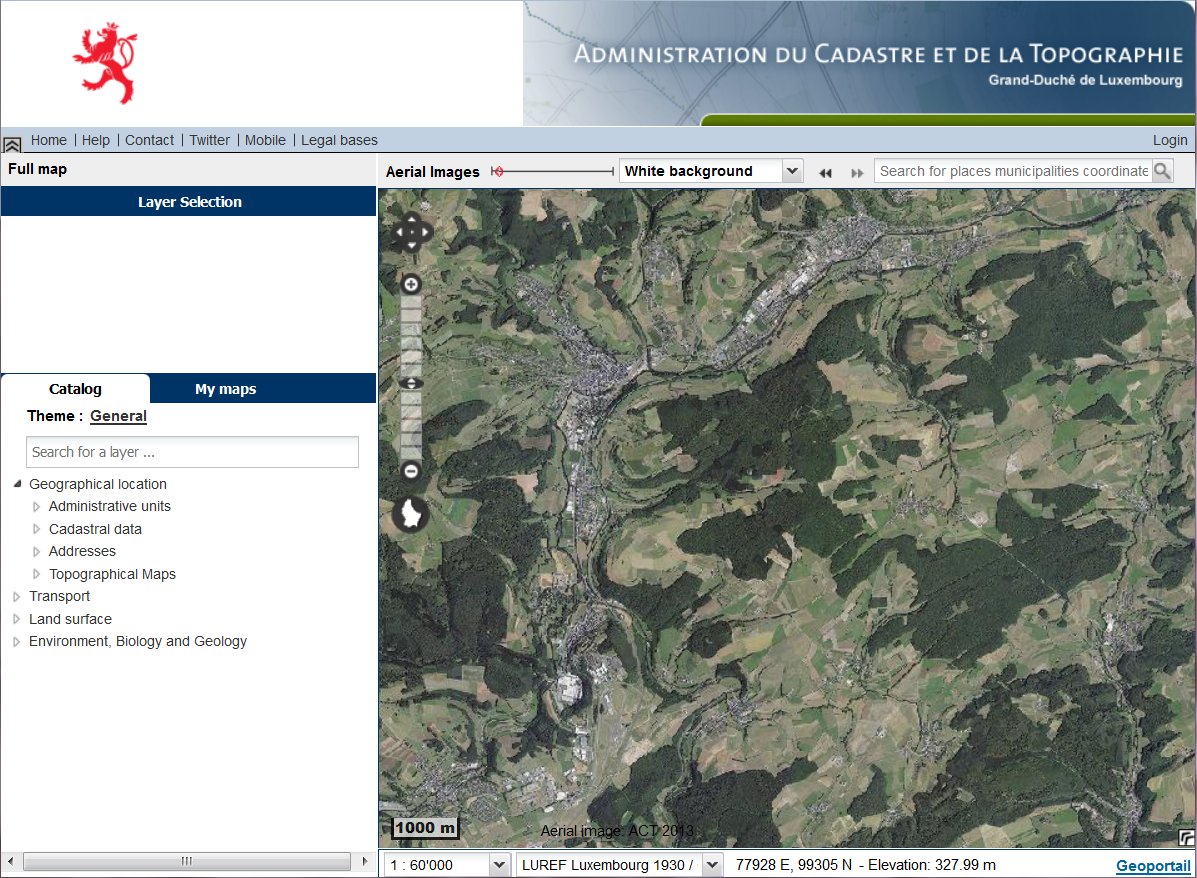Go to previous extent with double-left arrows
Viewport: 1197px width, 878px height.
pyautogui.click(x=826, y=172)
